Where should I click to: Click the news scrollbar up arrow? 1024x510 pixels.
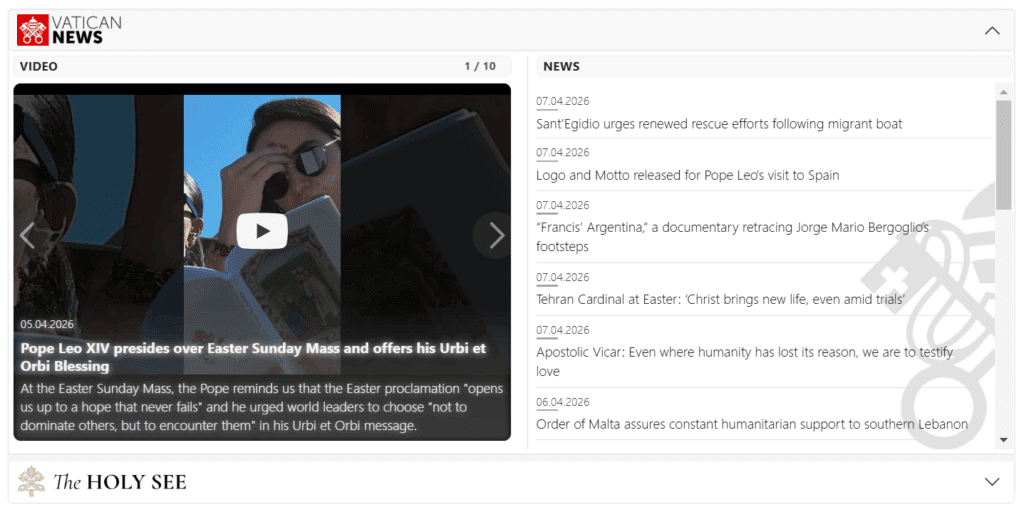coord(1004,90)
